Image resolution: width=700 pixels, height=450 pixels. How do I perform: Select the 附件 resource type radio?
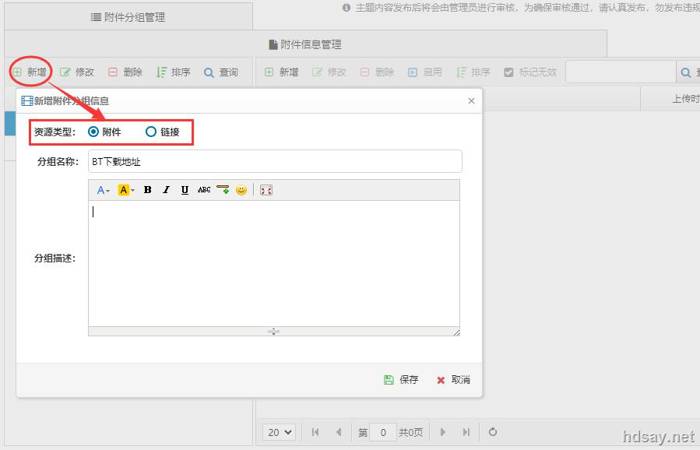pos(93,132)
